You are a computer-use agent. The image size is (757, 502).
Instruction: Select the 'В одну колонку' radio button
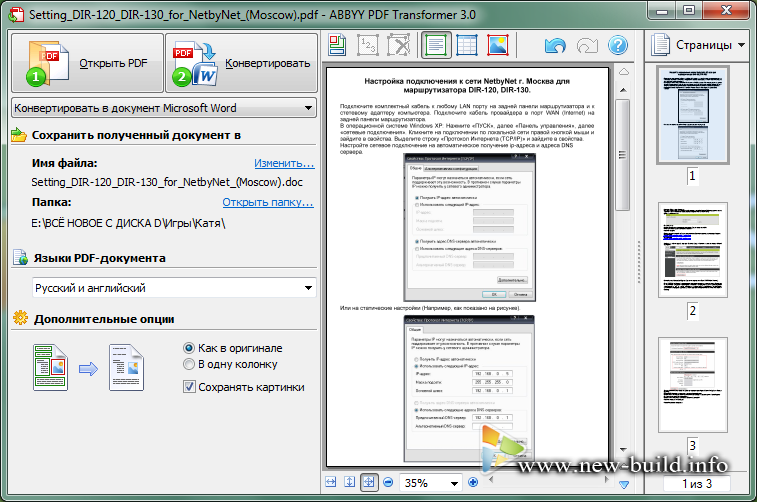coord(189,364)
